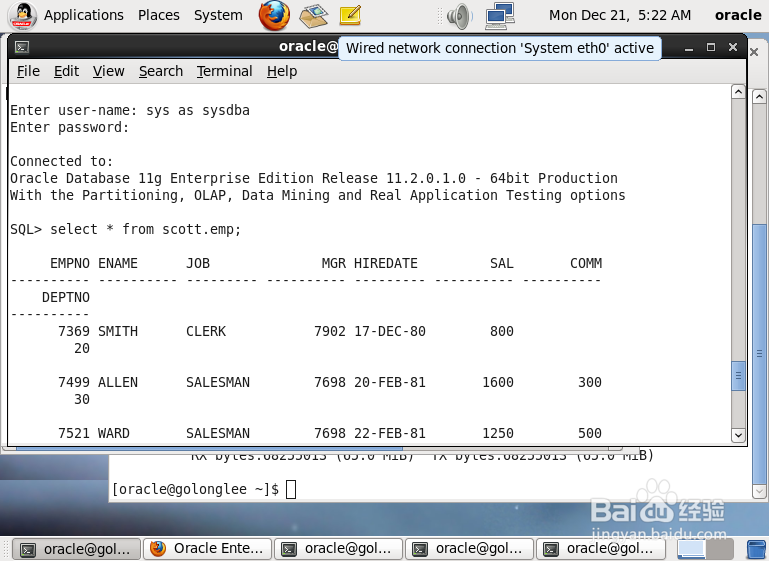Click the Oracle Database 11g Enterprise Edition line
This screenshot has height=561, width=769.
click(313, 178)
